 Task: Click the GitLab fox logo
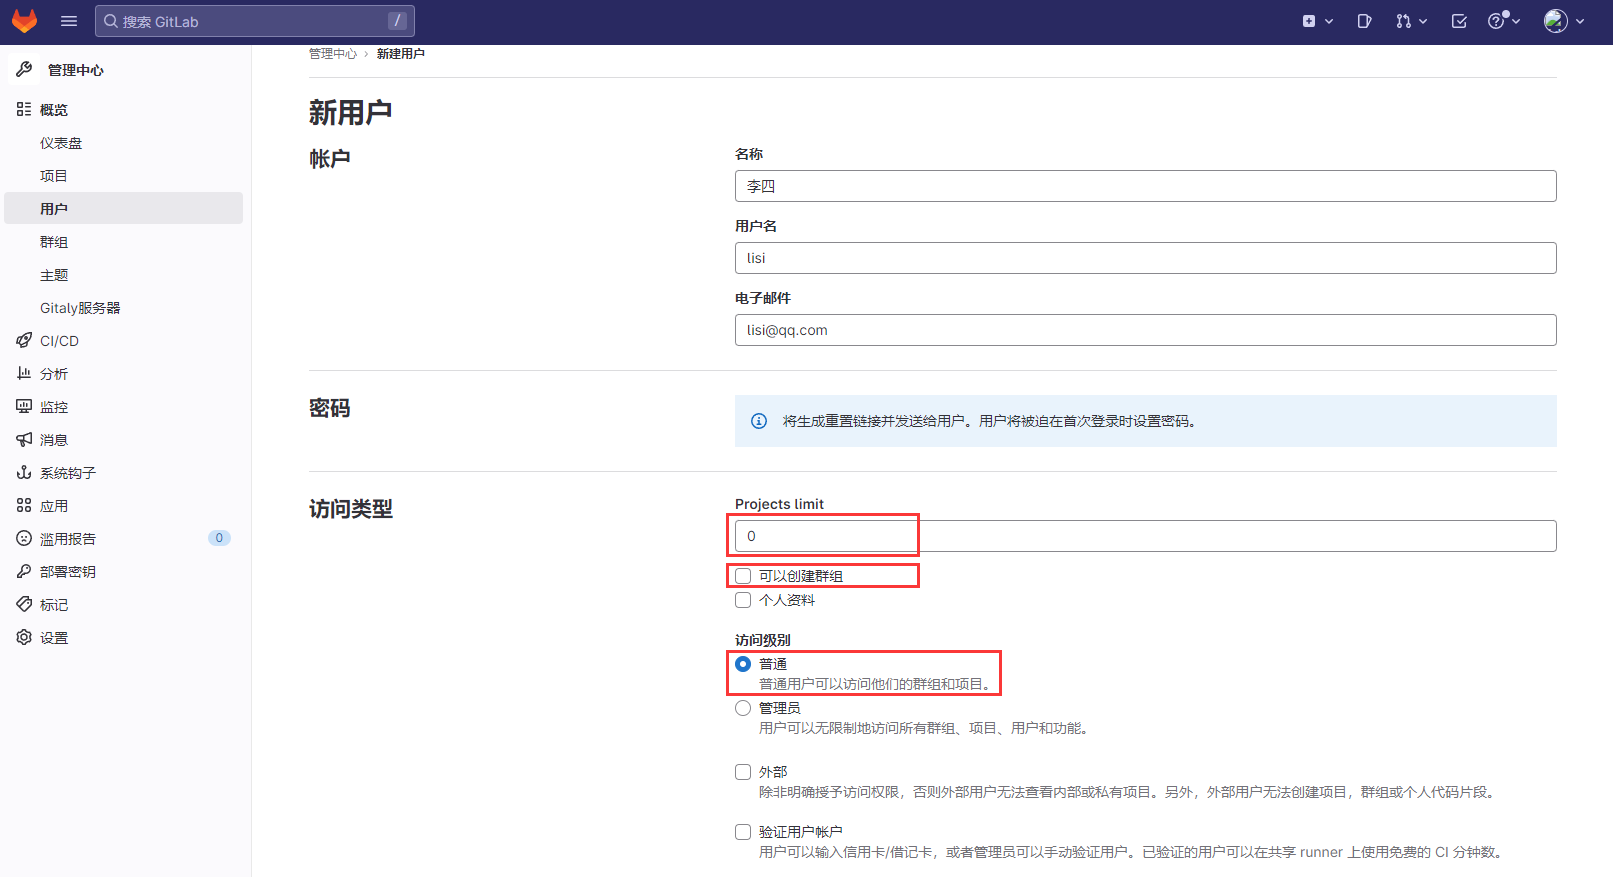24,21
